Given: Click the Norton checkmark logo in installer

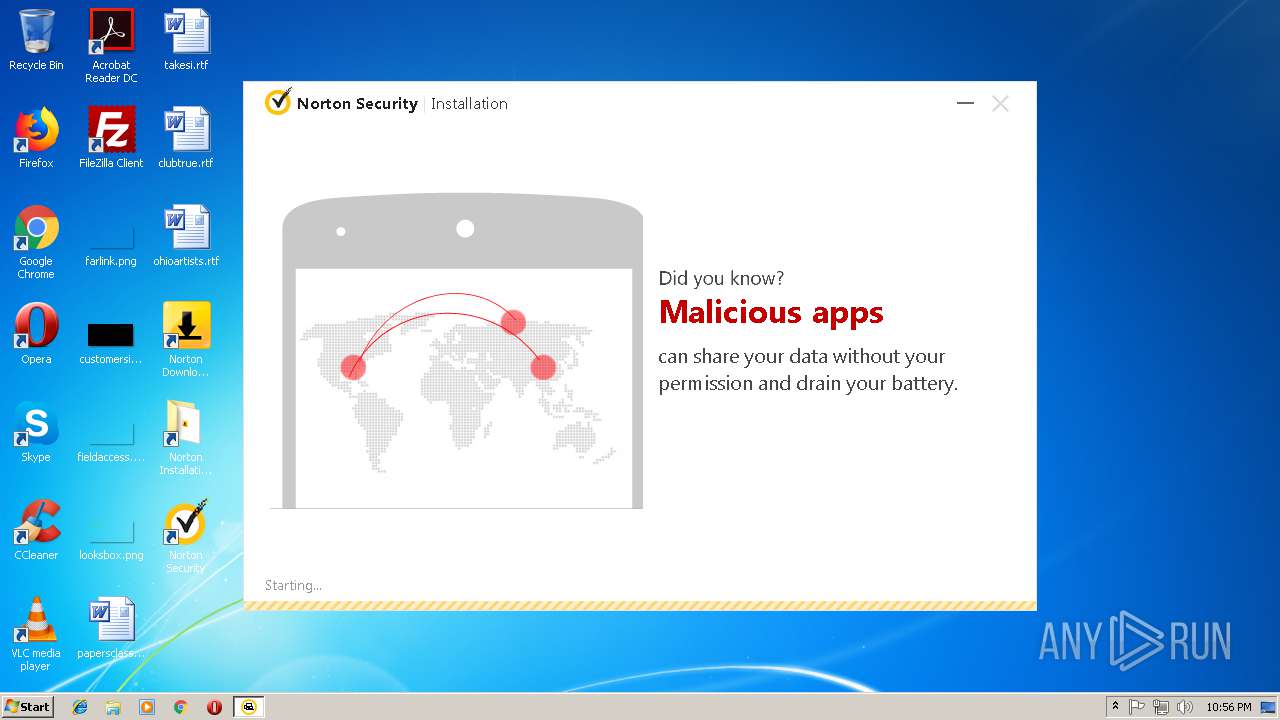Looking at the screenshot, I should [278, 102].
